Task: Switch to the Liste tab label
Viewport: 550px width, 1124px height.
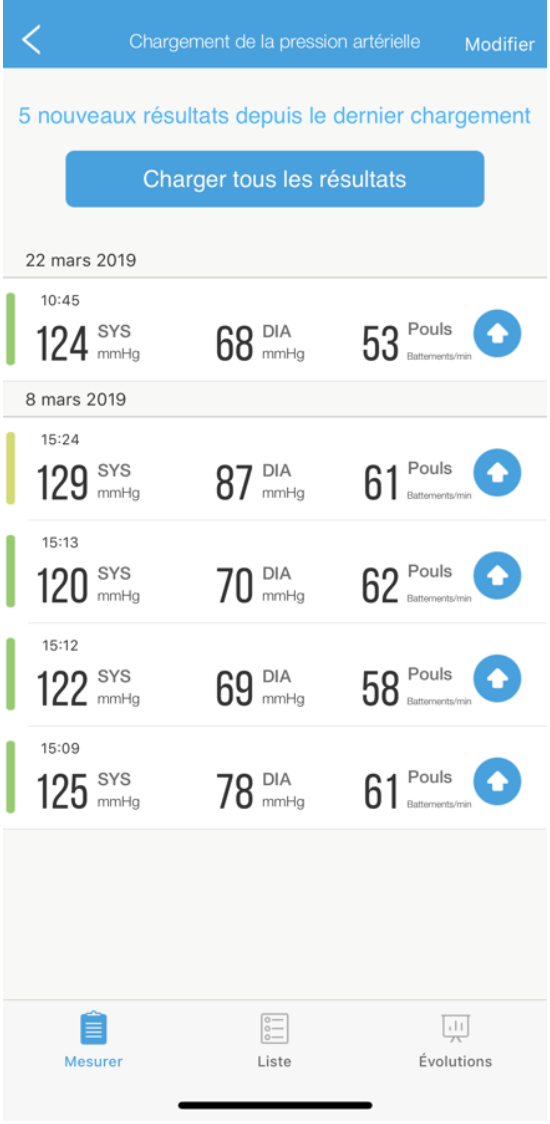Action: click(x=274, y=1062)
